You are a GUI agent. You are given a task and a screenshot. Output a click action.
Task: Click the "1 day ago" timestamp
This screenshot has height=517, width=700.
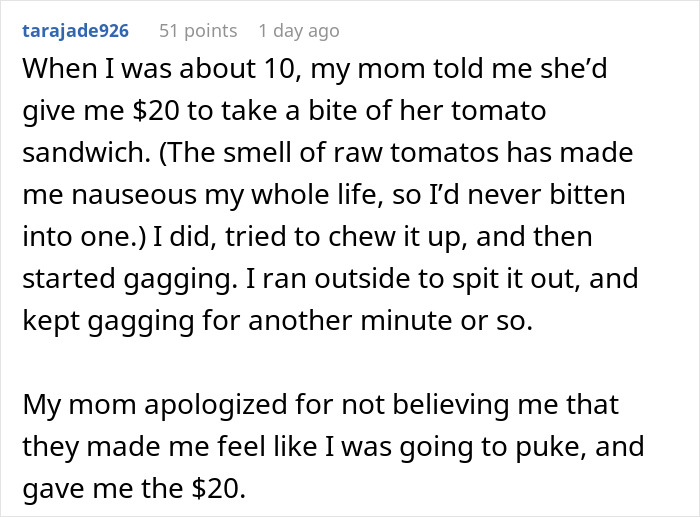299,31
